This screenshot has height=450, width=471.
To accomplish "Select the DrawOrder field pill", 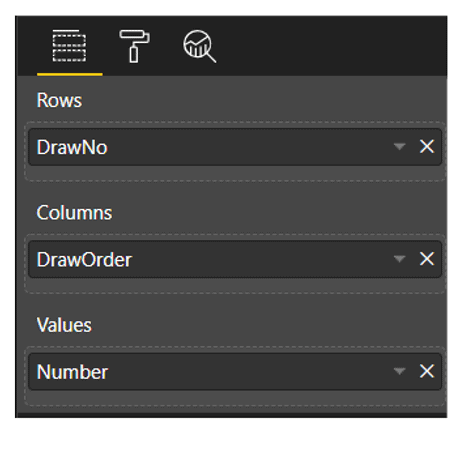I will (235, 259).
